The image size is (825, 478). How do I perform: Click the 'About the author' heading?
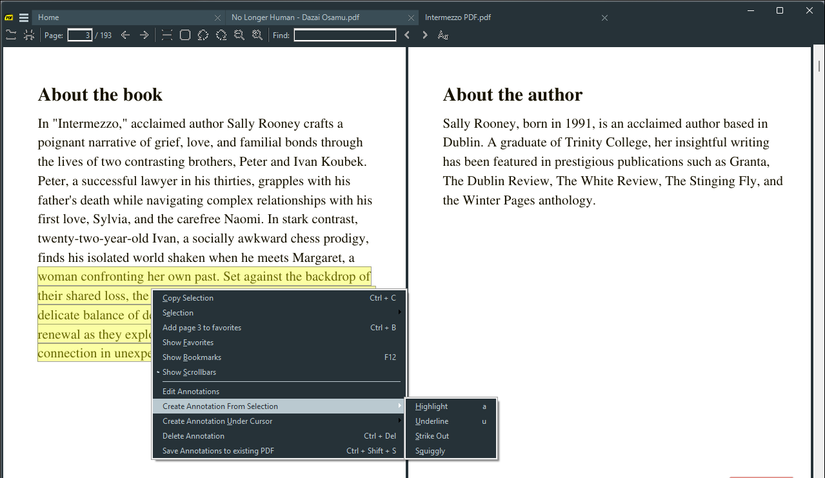pos(512,95)
